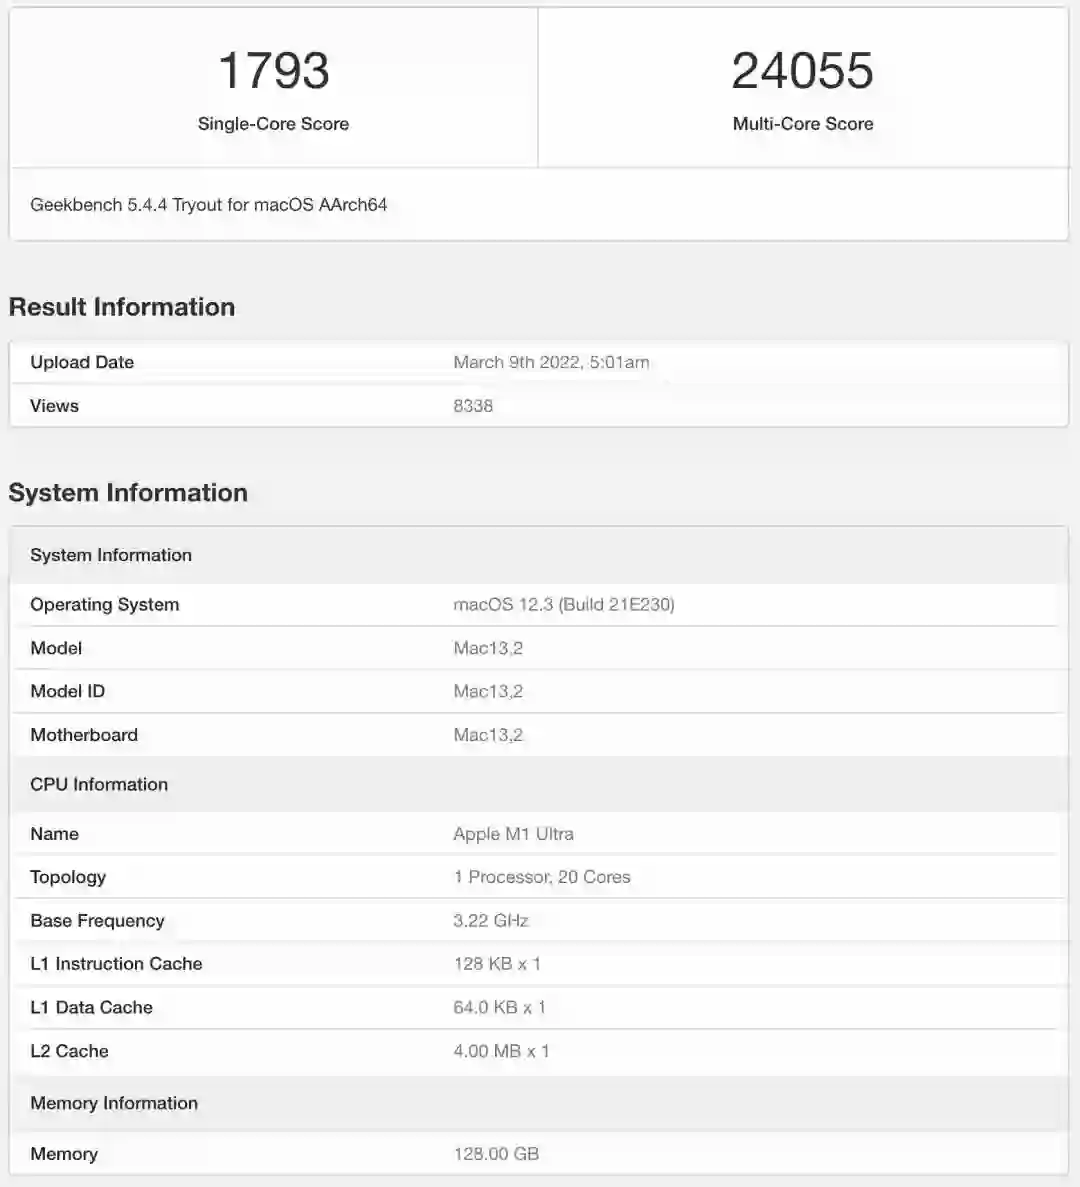Click the upload date March 9th 2022

coord(551,362)
